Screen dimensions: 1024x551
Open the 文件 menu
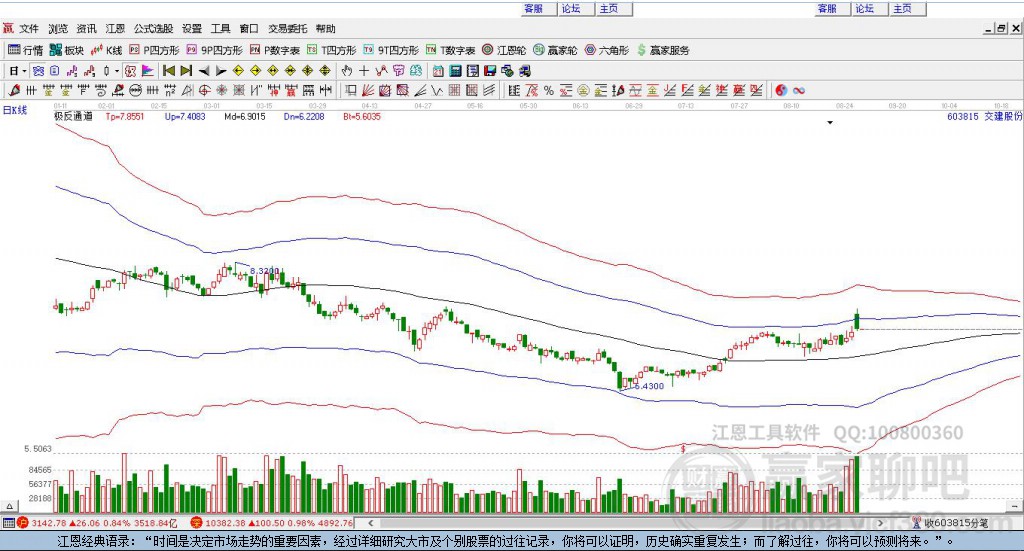coord(28,29)
